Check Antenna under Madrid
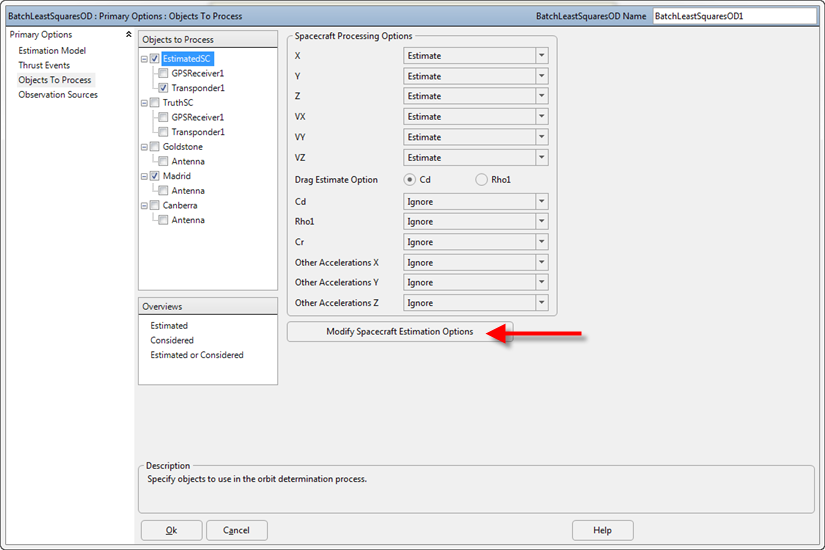 point(163,191)
